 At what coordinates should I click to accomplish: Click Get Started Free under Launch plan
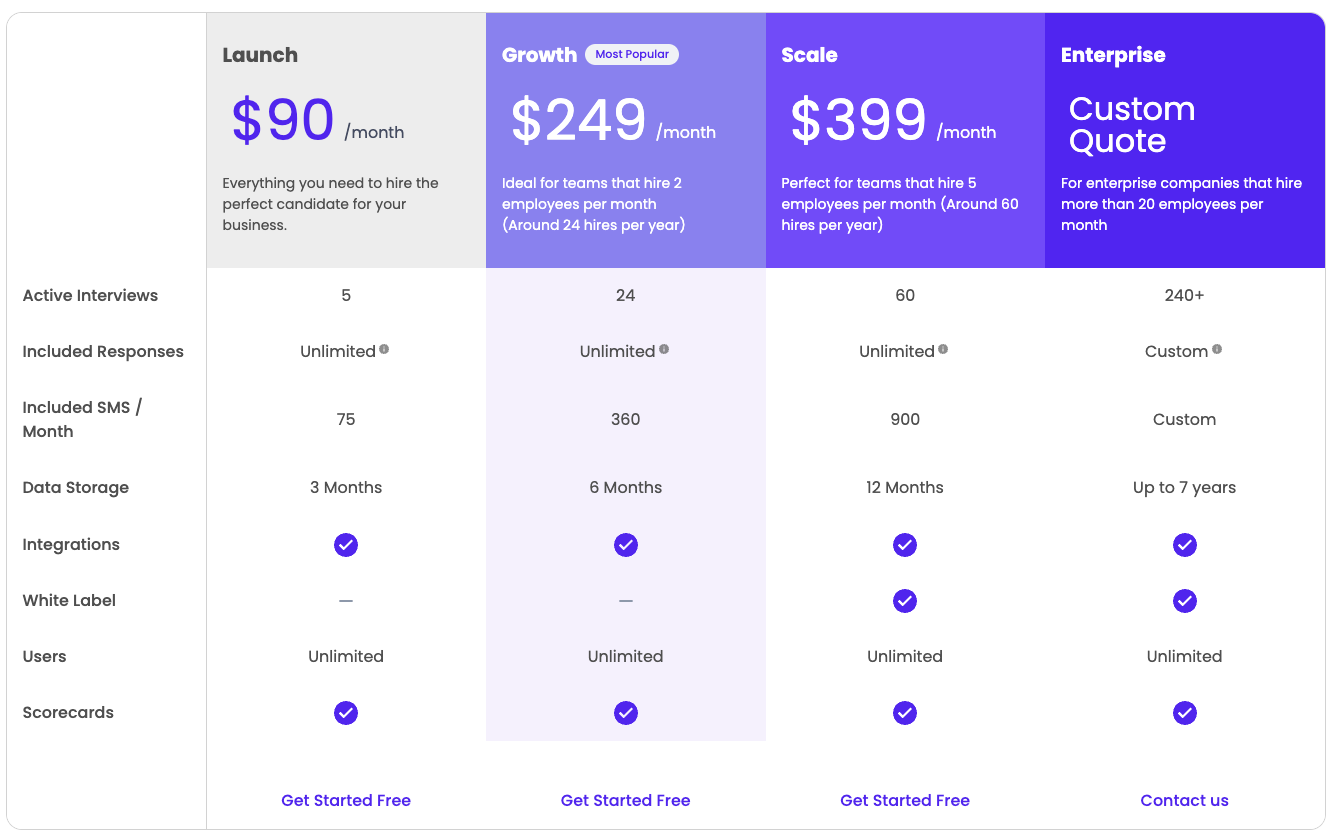click(346, 800)
